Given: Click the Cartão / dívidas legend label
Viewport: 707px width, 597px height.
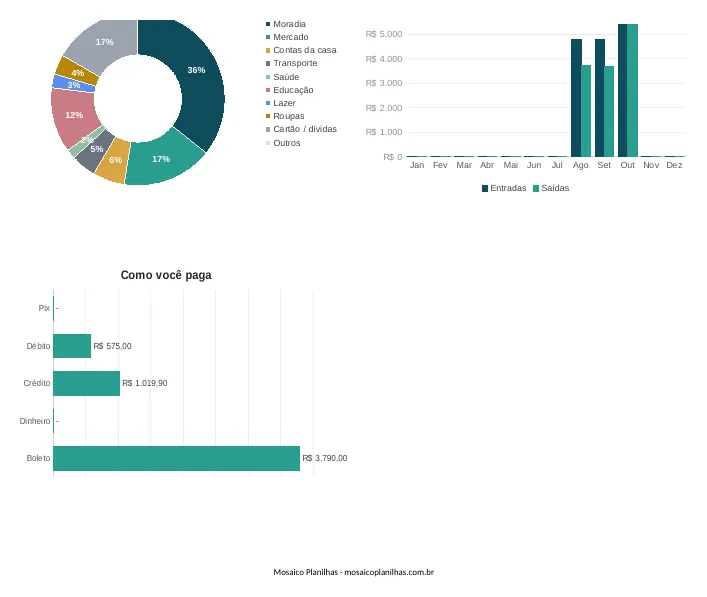Looking at the screenshot, I should (305, 129).
